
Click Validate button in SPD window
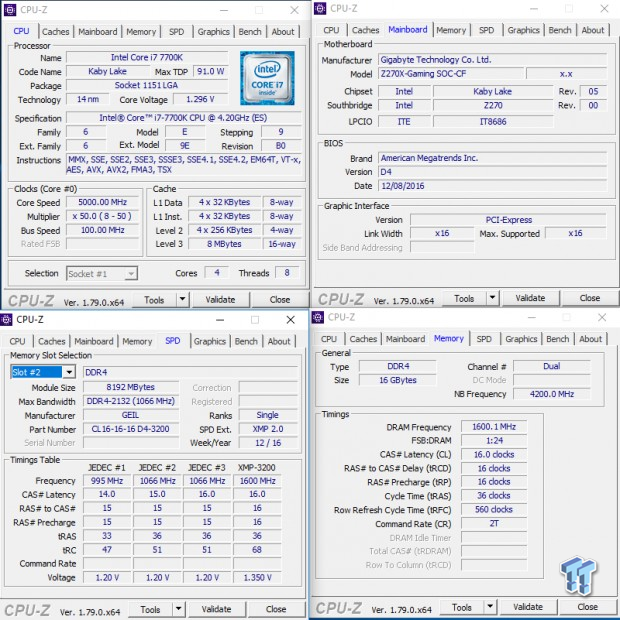click(216, 609)
